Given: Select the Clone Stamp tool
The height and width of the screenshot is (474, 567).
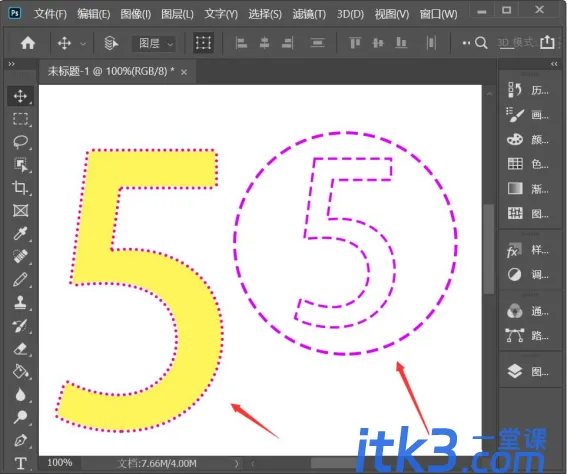Looking at the screenshot, I should pyautogui.click(x=20, y=302).
